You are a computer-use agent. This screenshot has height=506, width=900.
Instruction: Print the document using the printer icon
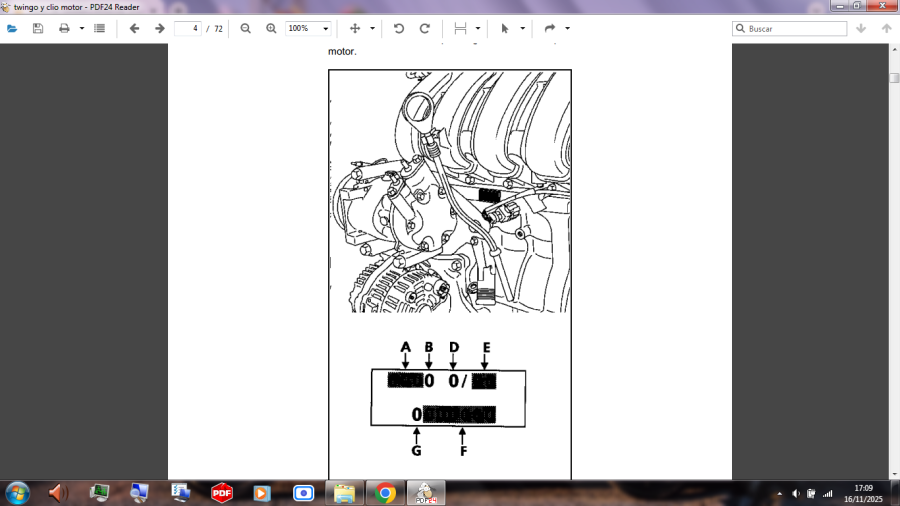[65, 29]
